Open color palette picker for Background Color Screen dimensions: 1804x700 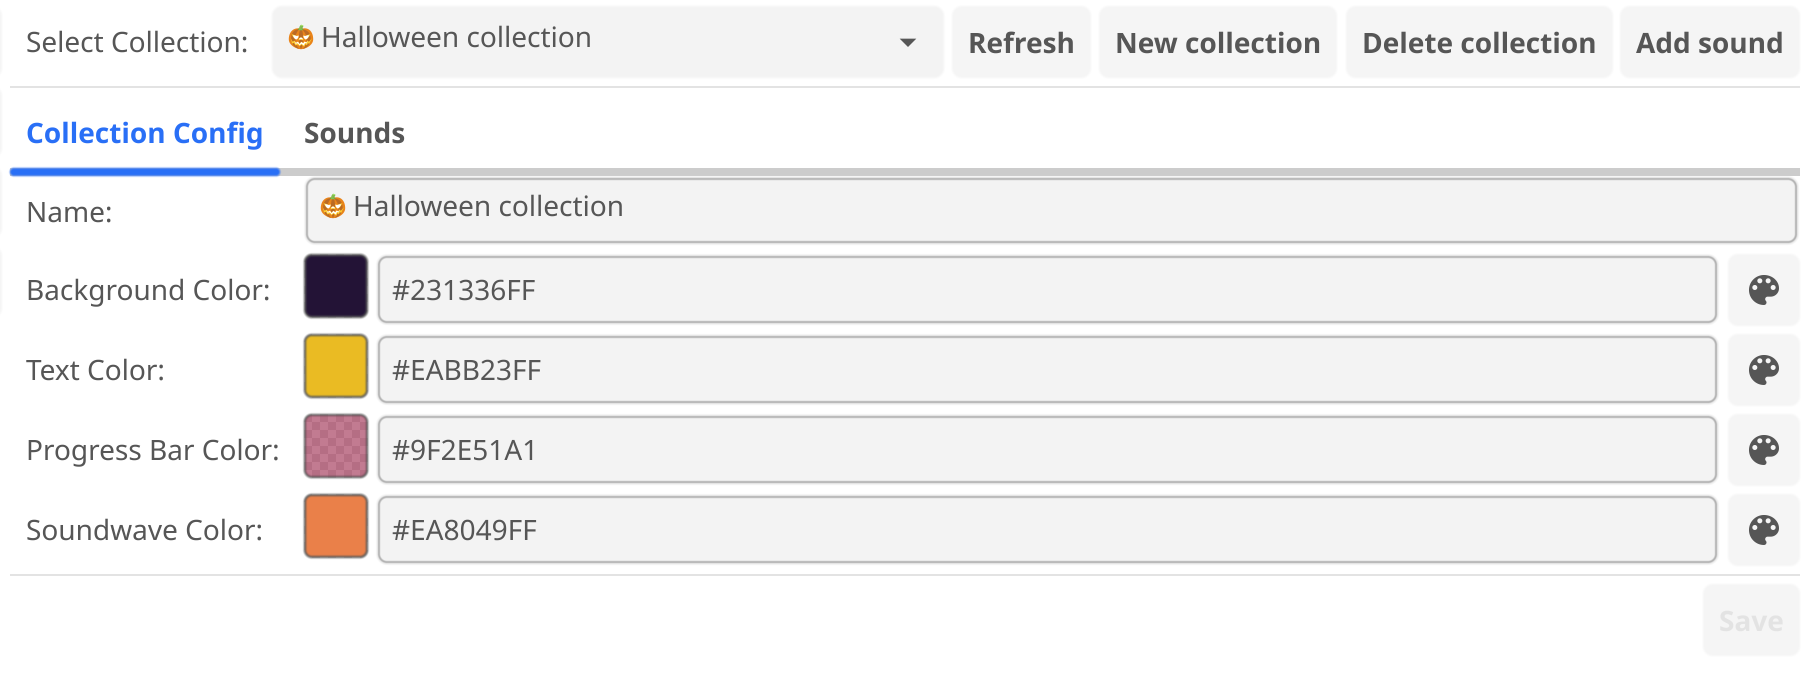(1763, 290)
